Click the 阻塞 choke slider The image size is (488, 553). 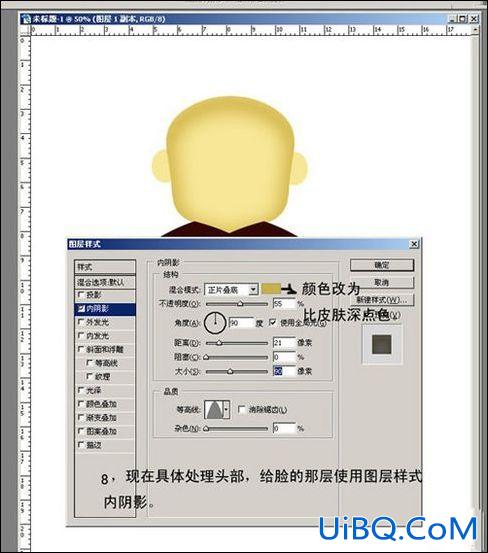pyautogui.click(x=237, y=357)
